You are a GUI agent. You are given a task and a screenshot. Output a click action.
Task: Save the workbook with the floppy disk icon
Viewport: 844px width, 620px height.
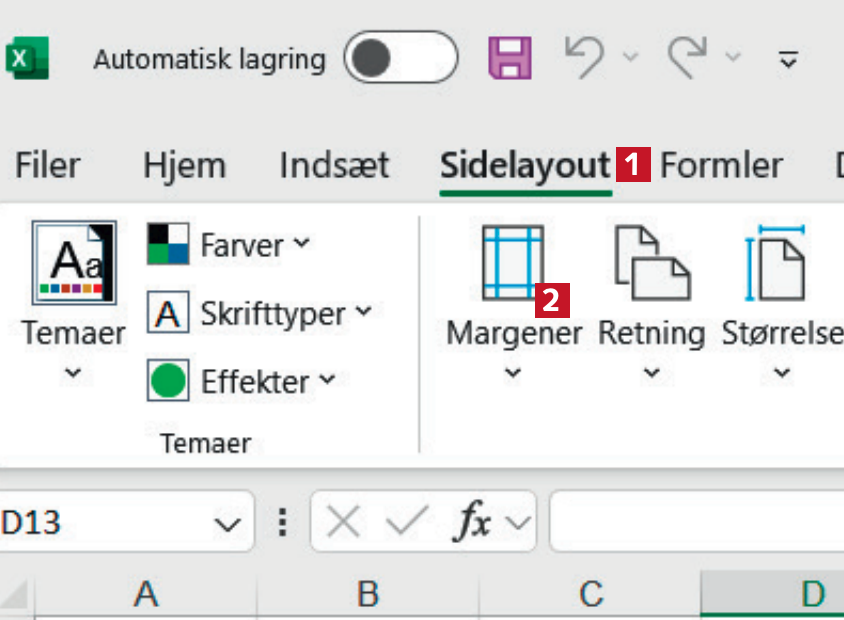[x=510, y=58]
